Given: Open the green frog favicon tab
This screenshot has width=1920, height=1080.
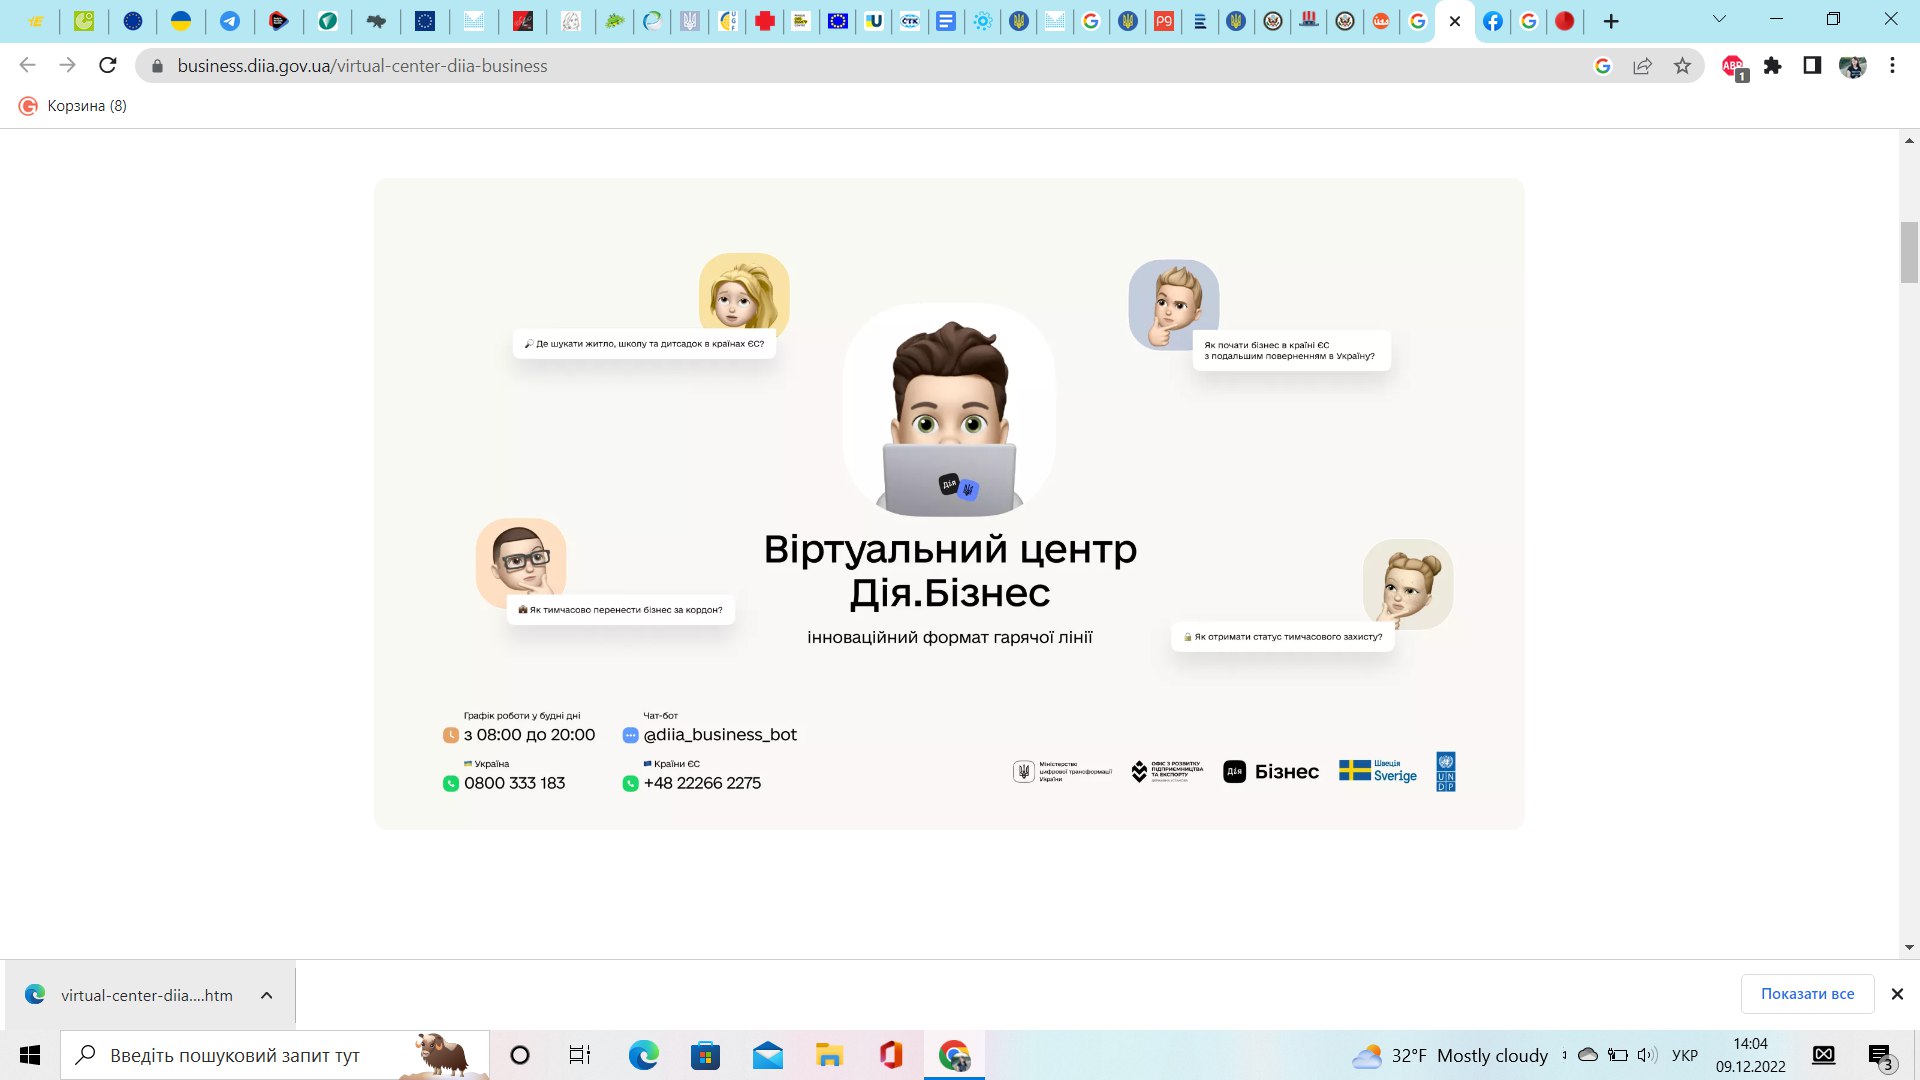Looking at the screenshot, I should coord(614,21).
